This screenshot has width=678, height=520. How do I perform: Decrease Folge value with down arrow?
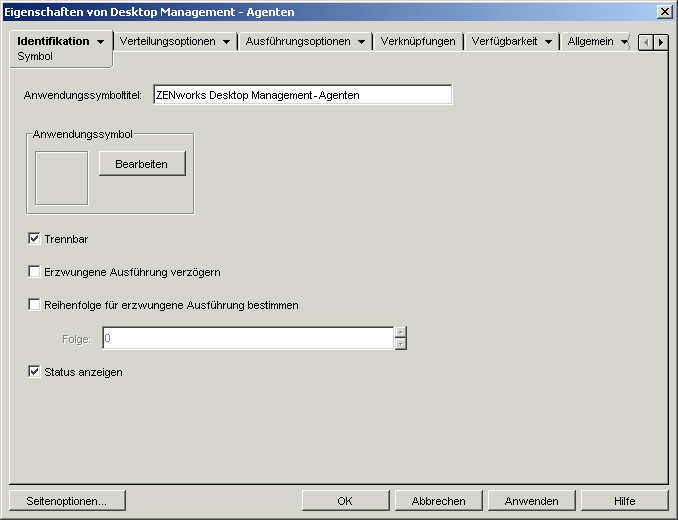pyautogui.click(x=401, y=344)
